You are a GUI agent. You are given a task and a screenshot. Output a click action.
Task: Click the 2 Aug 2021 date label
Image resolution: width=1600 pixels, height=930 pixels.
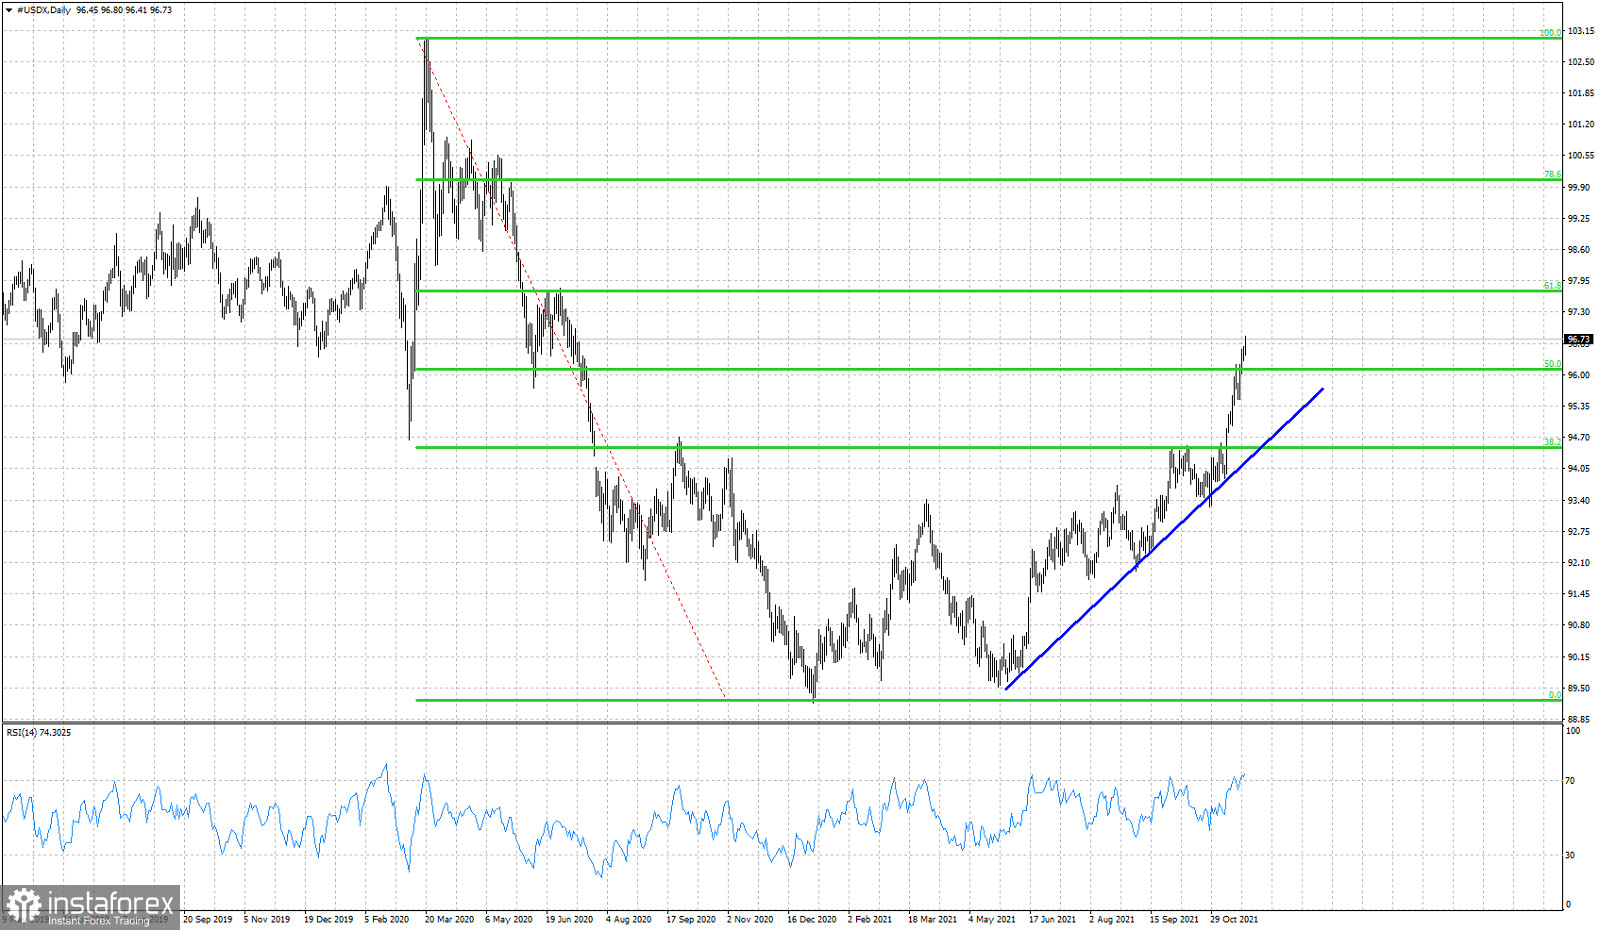tap(1112, 920)
